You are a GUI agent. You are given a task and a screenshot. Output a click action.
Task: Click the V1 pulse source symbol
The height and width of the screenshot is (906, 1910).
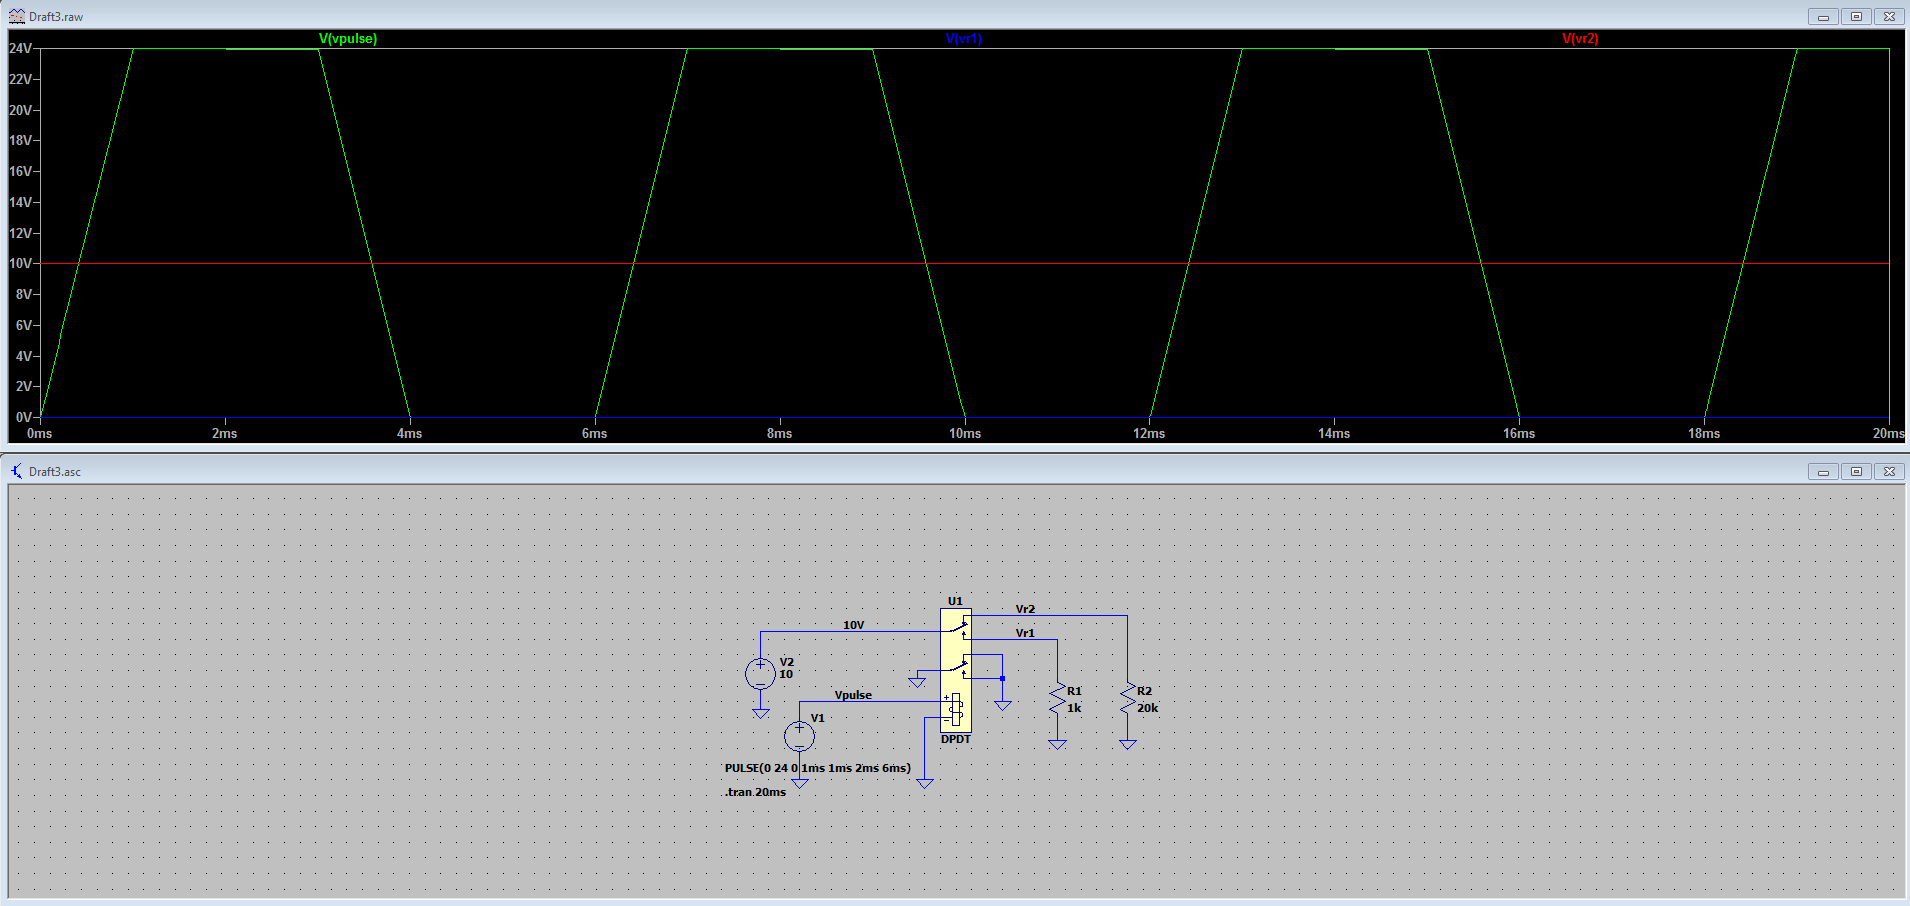799,737
